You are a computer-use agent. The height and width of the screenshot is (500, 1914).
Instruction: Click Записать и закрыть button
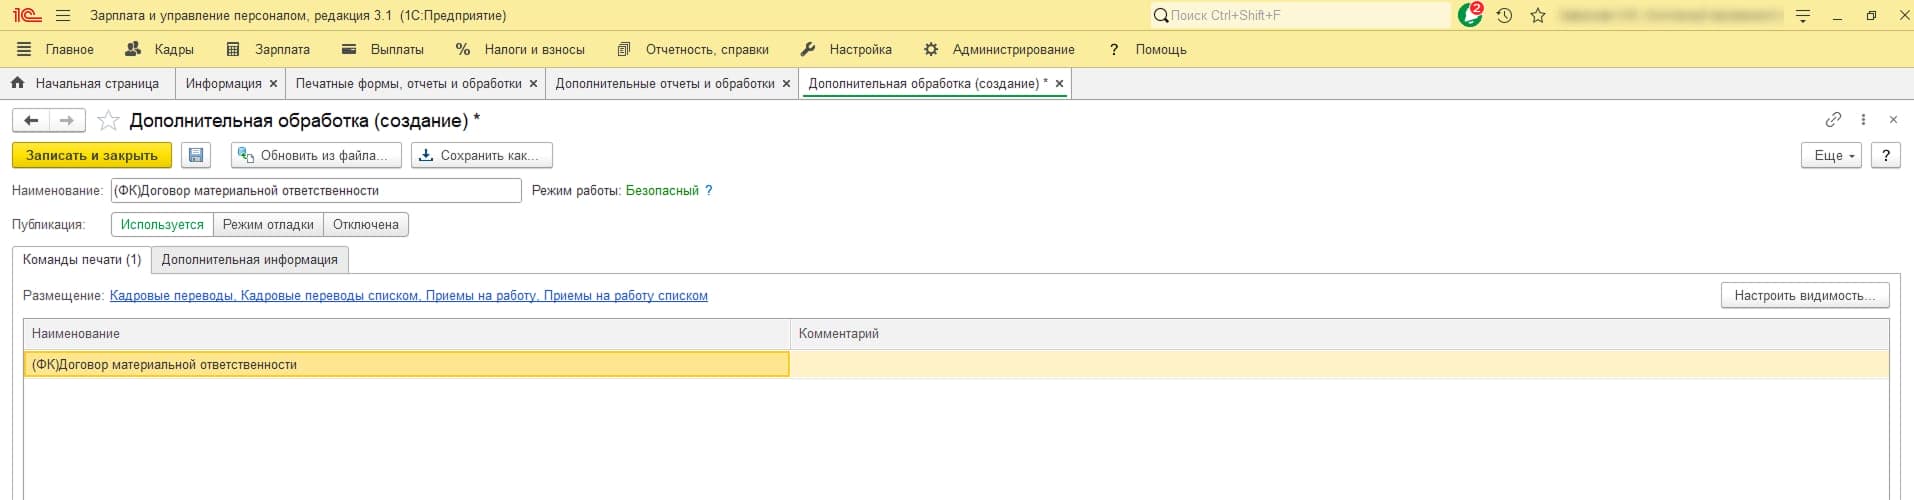tap(92, 155)
